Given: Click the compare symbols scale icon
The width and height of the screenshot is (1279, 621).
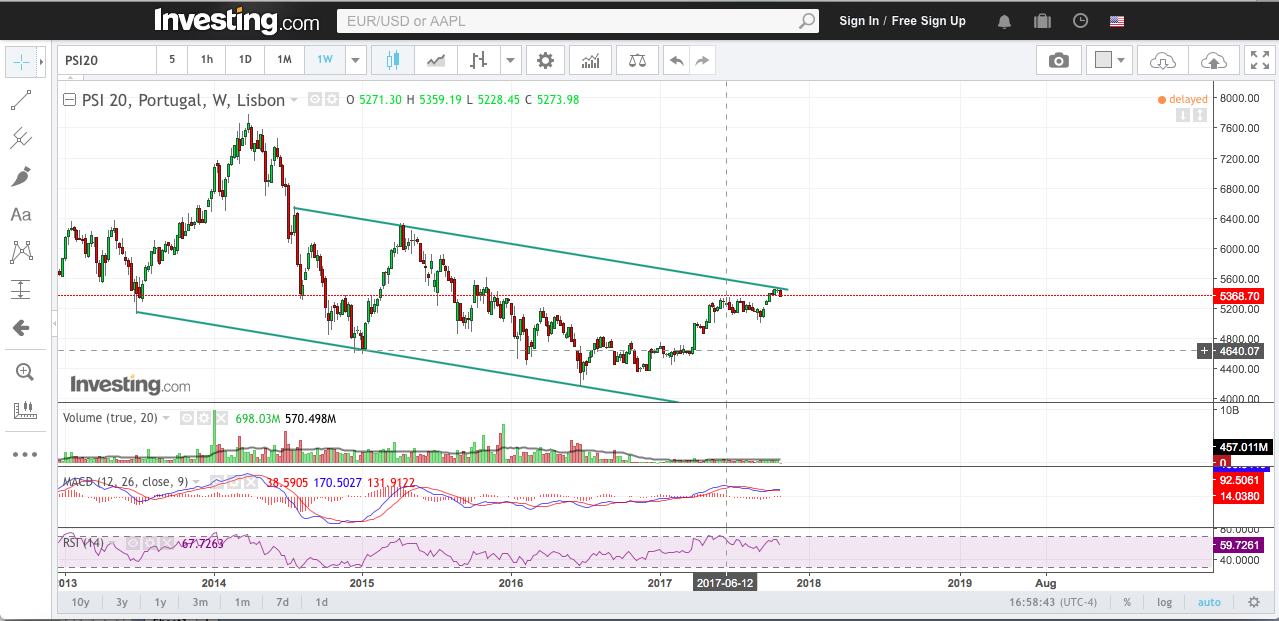Looking at the screenshot, I should tap(637, 60).
